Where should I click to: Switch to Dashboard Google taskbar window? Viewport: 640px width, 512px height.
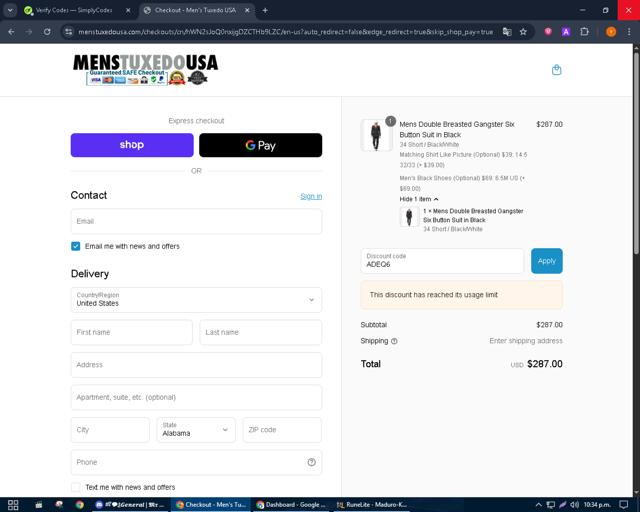[x=291, y=505]
